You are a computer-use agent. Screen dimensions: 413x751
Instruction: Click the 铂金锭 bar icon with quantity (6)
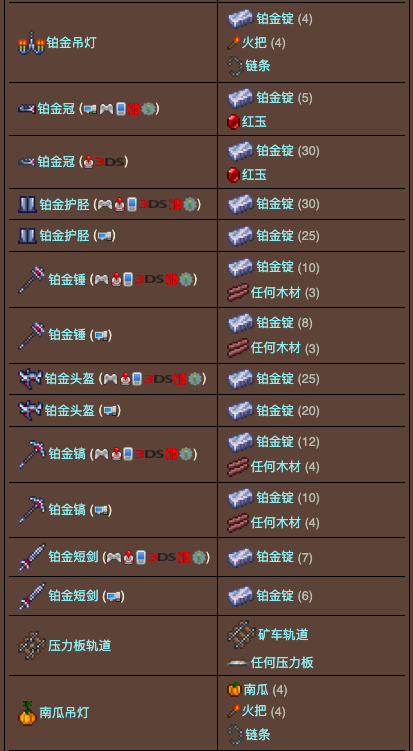[x=240, y=596]
